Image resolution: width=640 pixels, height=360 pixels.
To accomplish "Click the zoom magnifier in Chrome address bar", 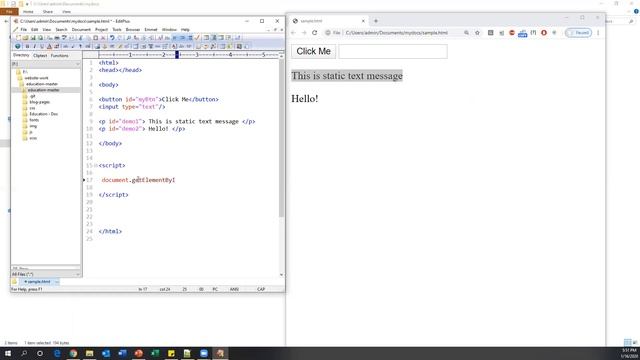I will (466, 33).
